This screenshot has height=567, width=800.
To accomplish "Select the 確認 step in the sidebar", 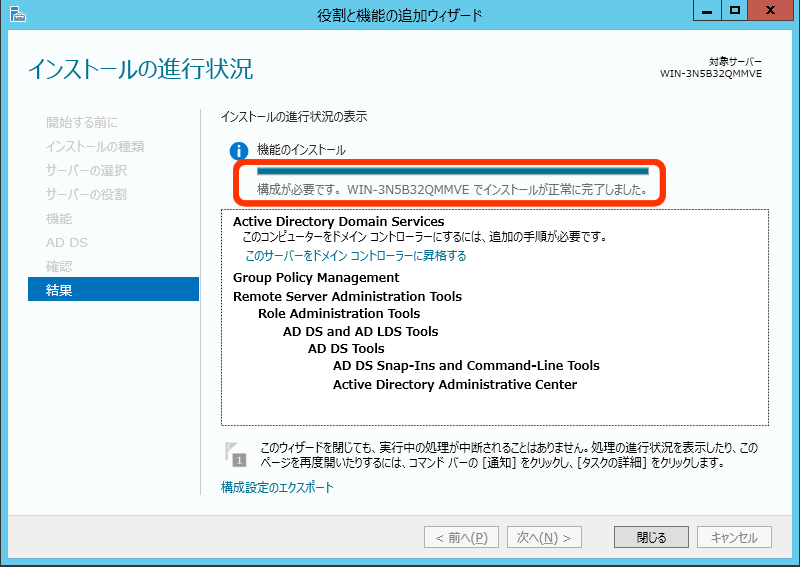I will 59,266.
